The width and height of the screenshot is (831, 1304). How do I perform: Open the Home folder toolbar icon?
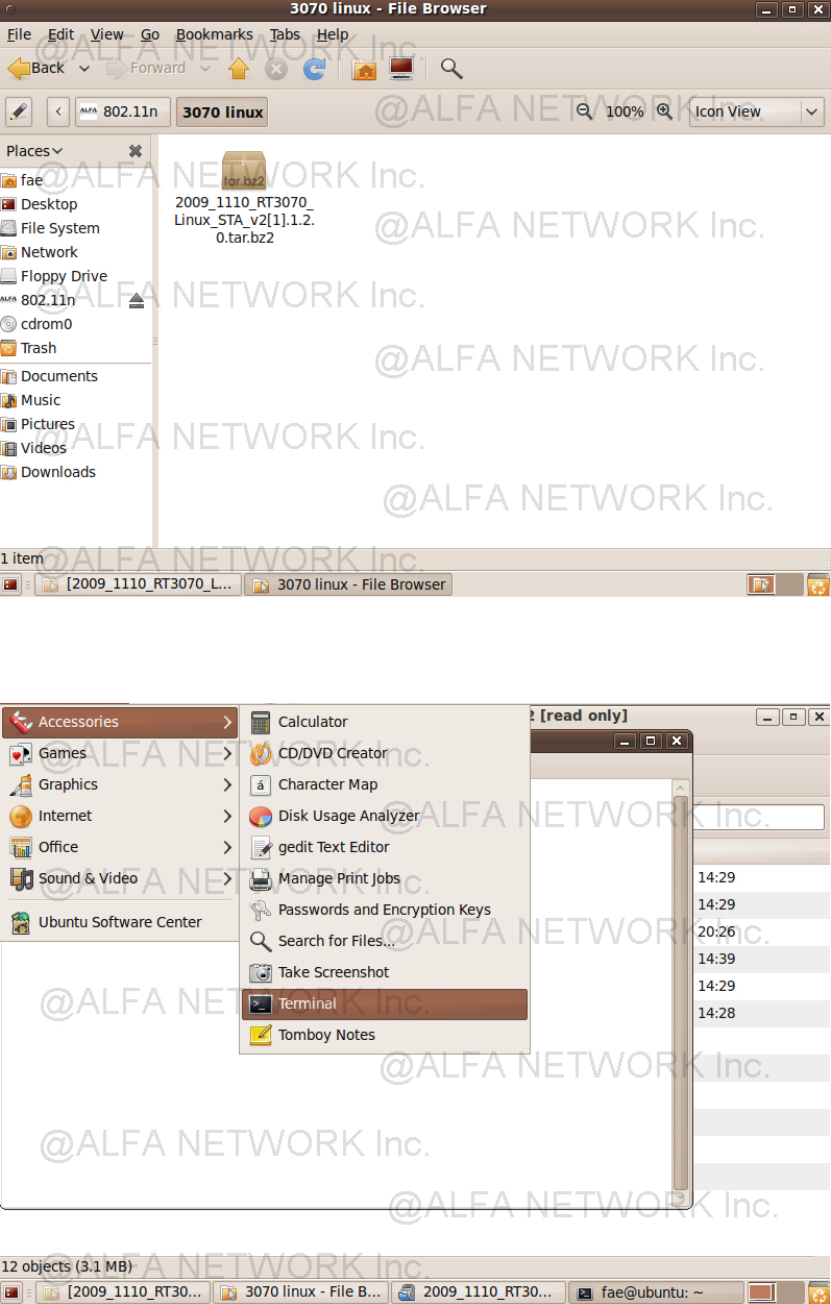(x=364, y=68)
